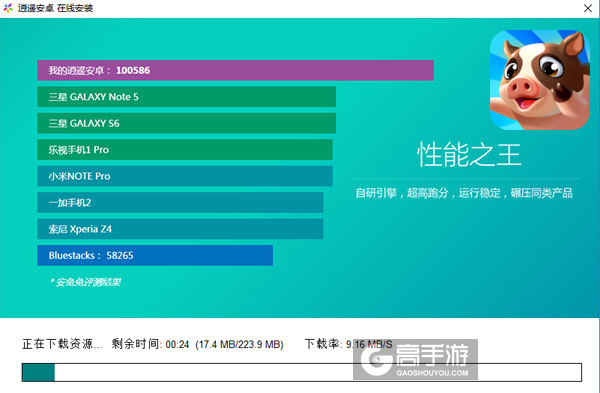Click the 安兔兔评测结果 footnote
Viewport: 600px width, 393px height.
pos(86,282)
